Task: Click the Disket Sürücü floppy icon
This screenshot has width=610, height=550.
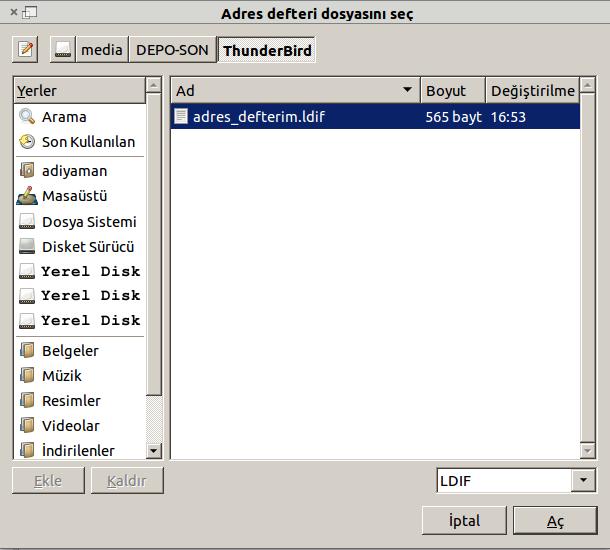Action: pyautogui.click(x=27, y=246)
